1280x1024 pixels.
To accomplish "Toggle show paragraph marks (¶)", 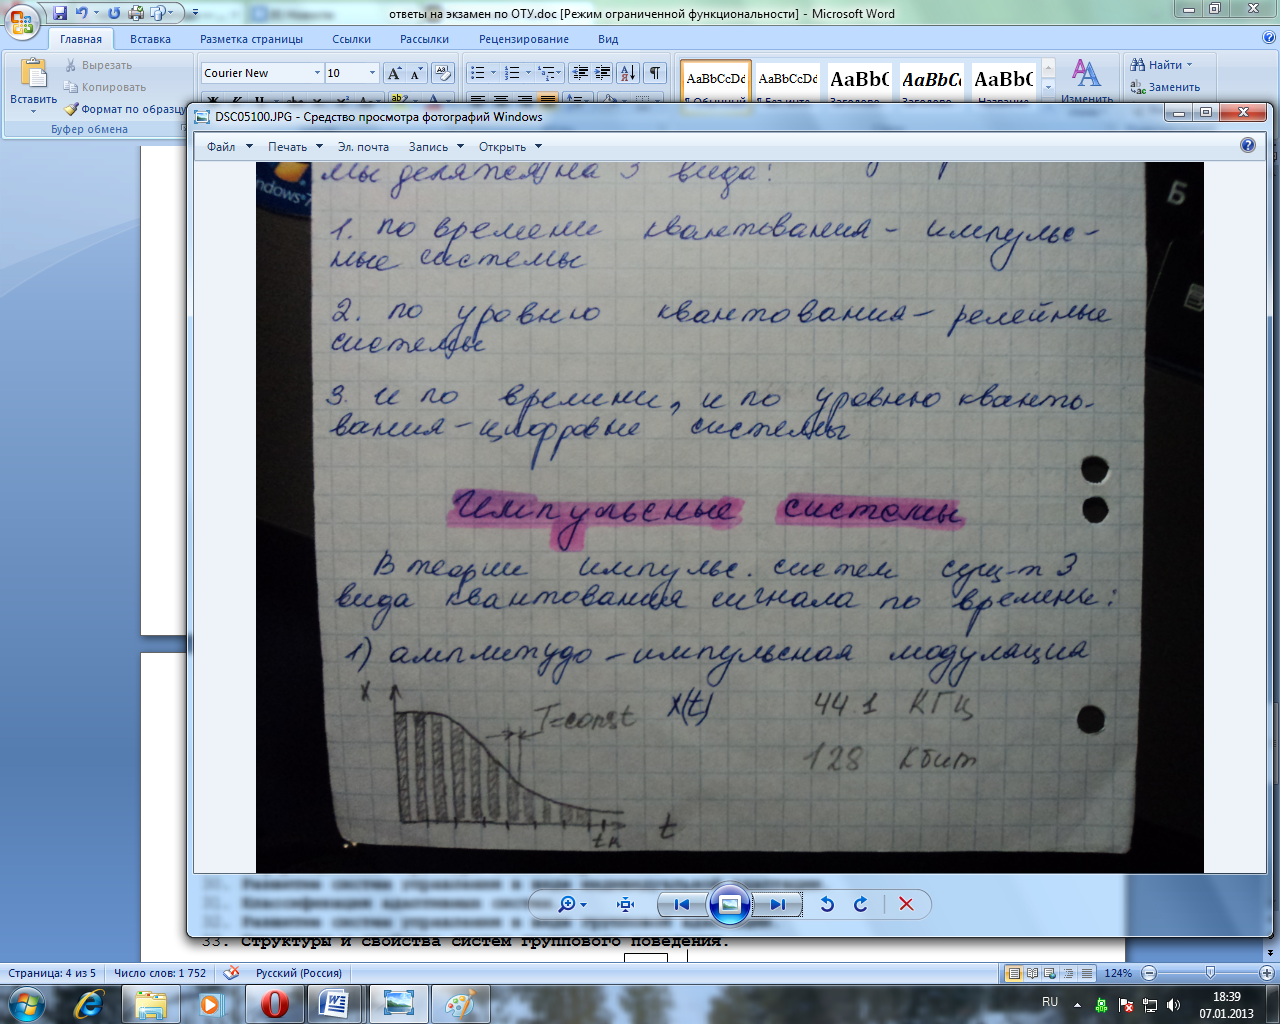I will 655,73.
